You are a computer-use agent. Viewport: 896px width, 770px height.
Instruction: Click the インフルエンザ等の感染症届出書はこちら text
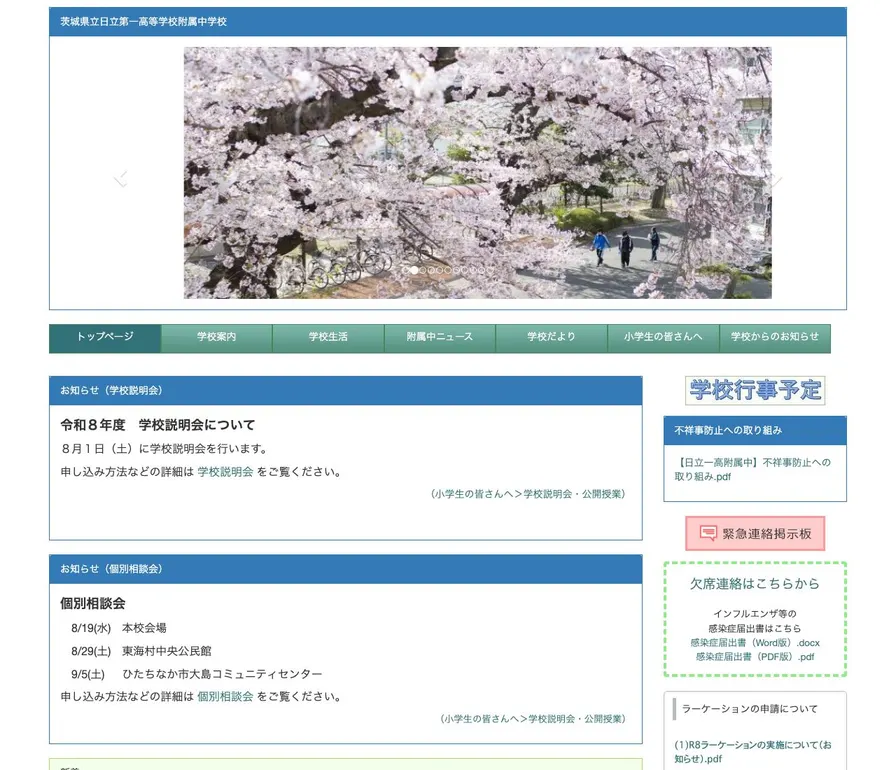click(755, 621)
